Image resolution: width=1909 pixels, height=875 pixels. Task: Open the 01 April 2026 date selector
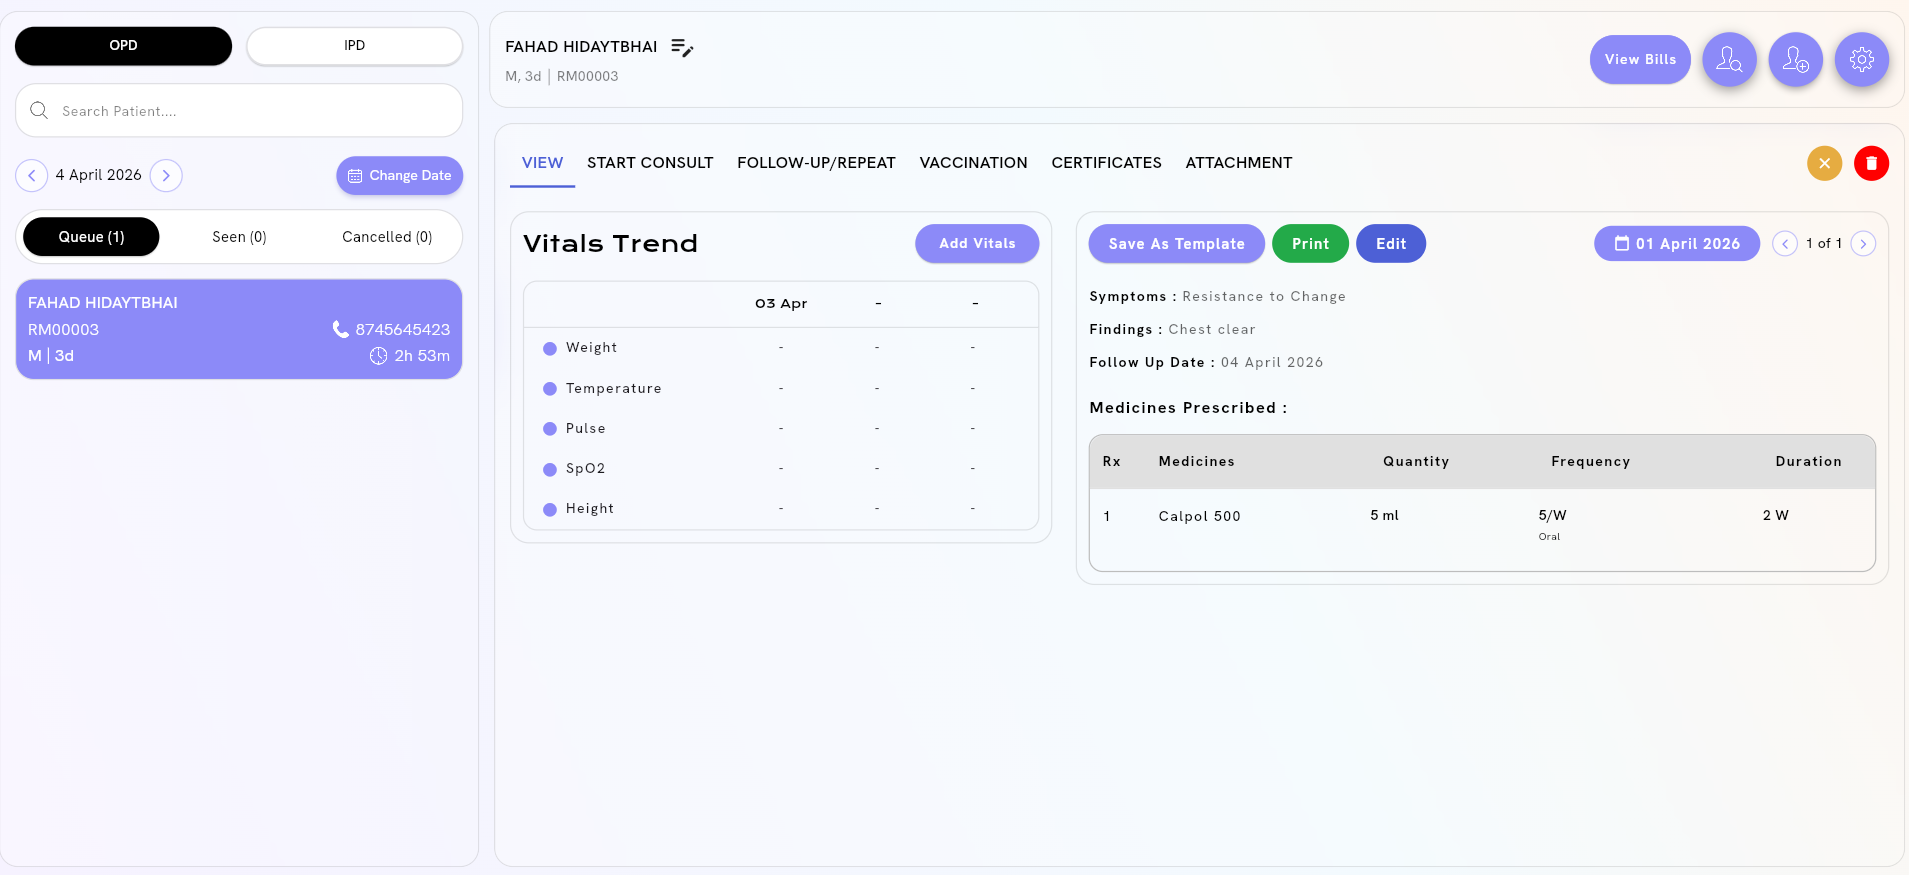[1676, 243]
